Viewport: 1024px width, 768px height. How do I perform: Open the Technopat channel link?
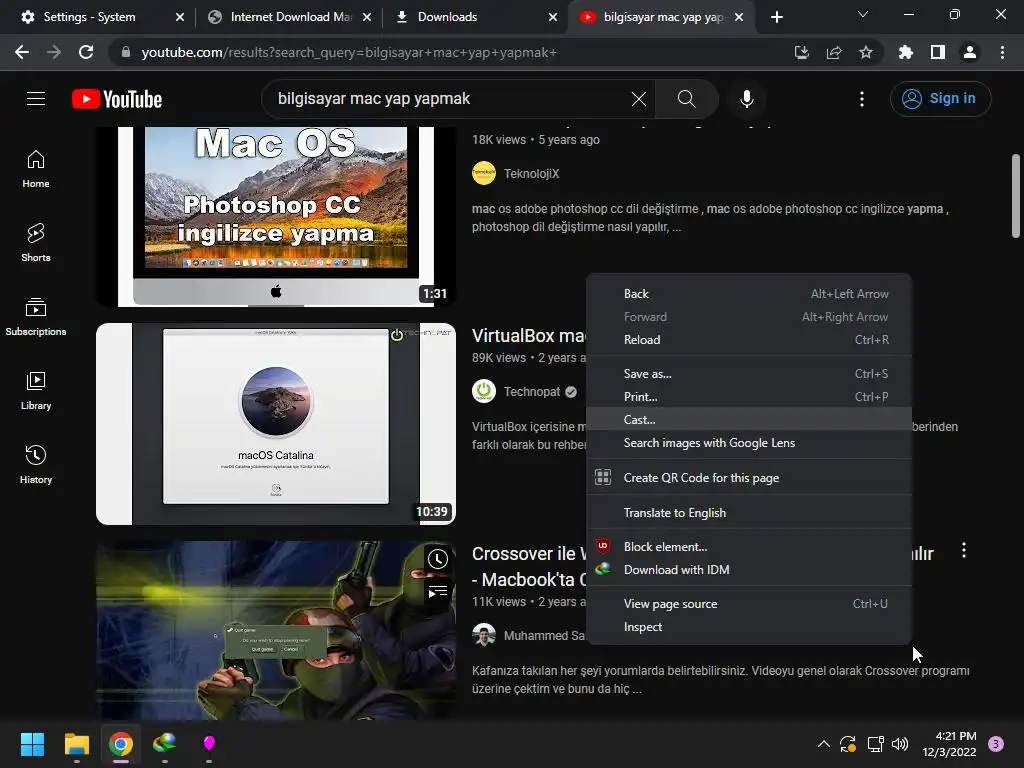pyautogui.click(x=532, y=392)
